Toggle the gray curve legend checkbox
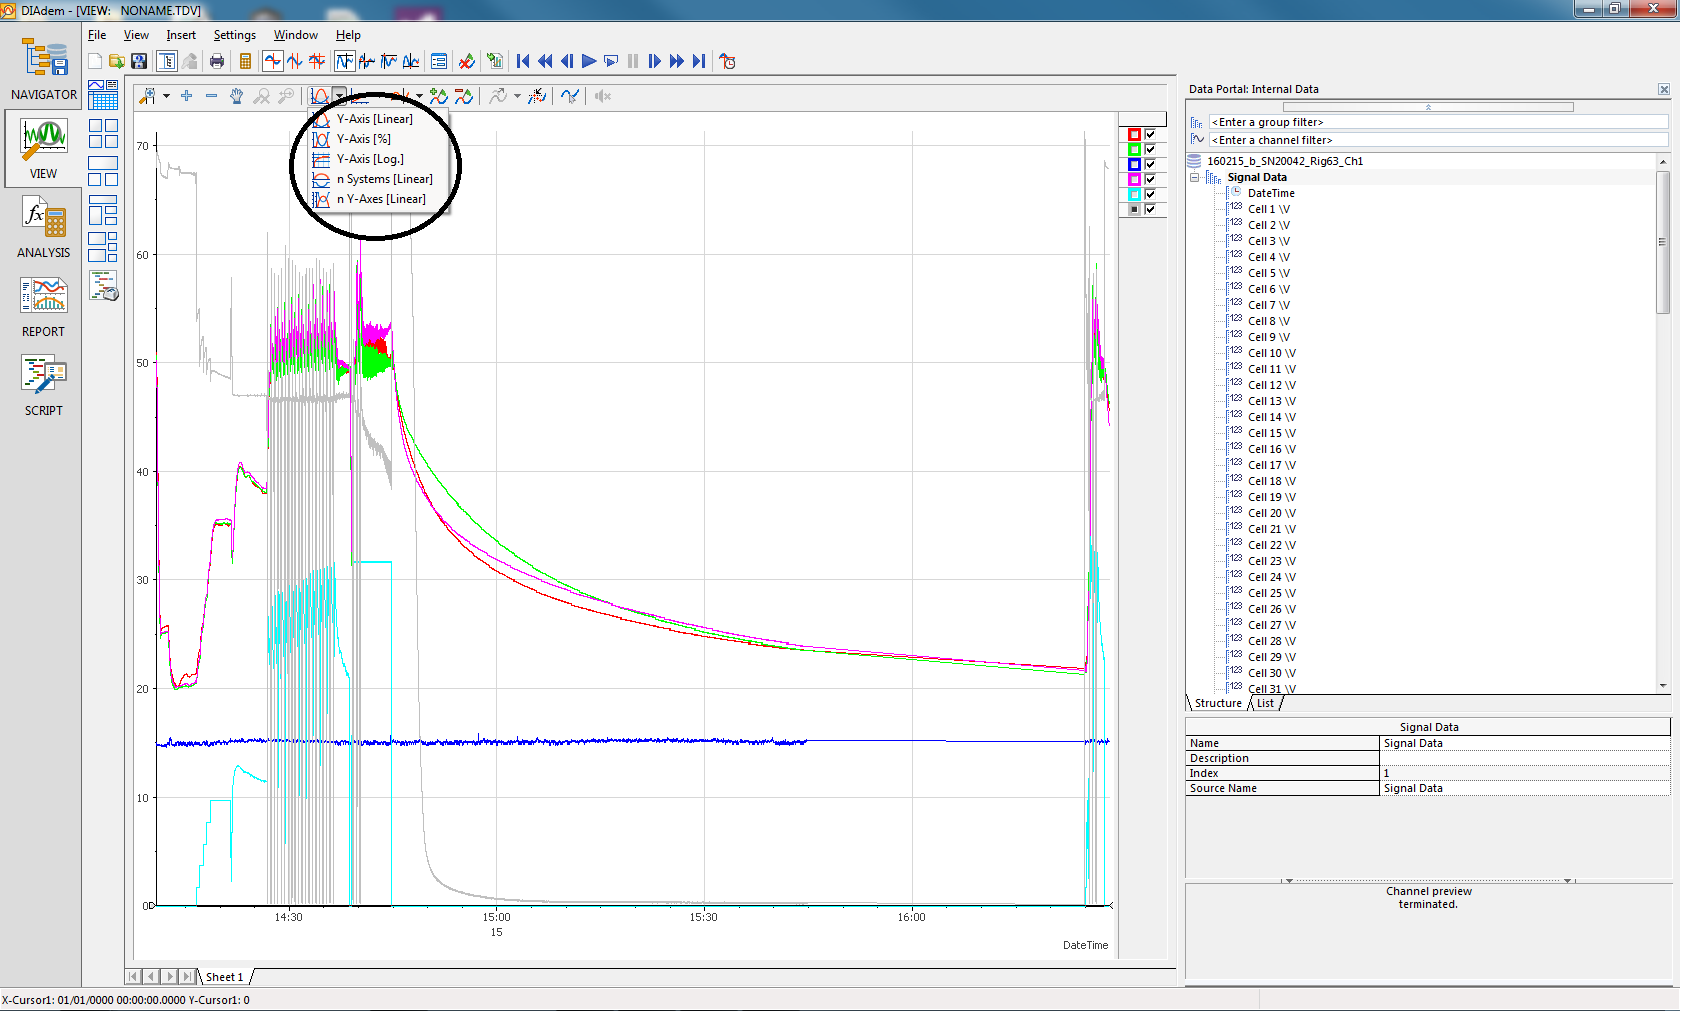1681x1011 pixels. 1150,209
